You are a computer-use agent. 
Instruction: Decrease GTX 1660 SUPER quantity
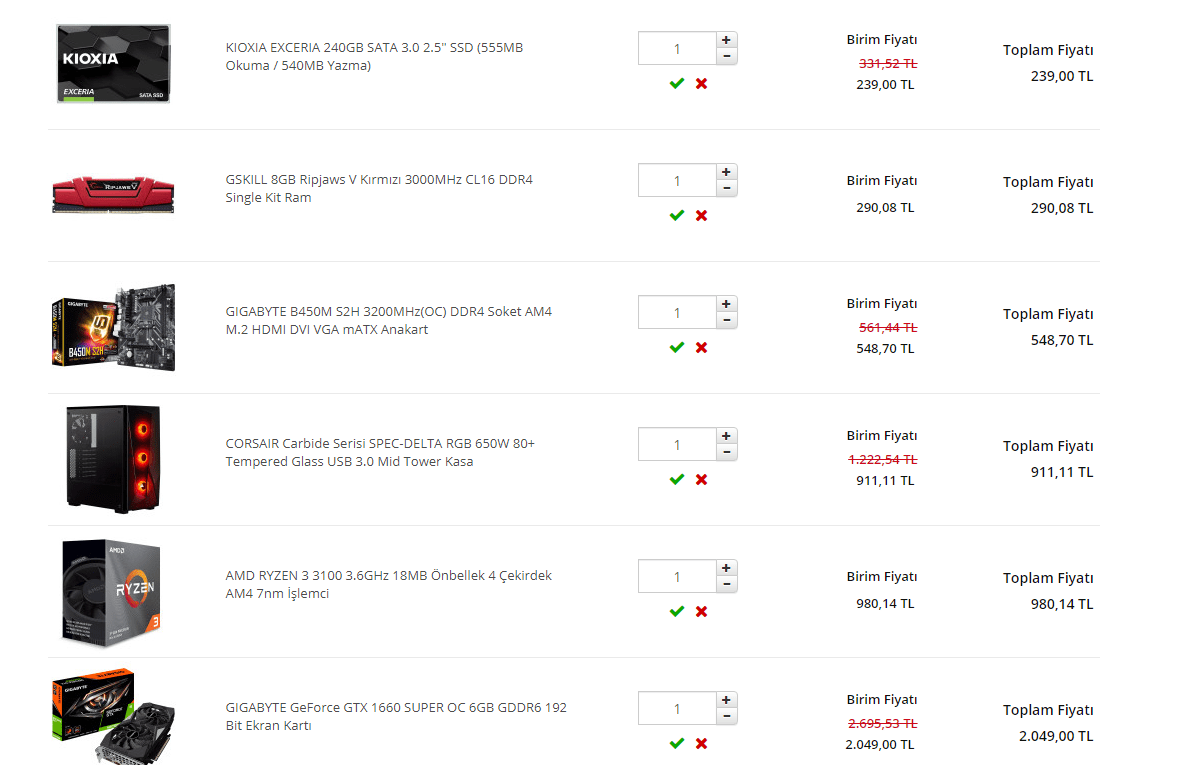pos(727,716)
